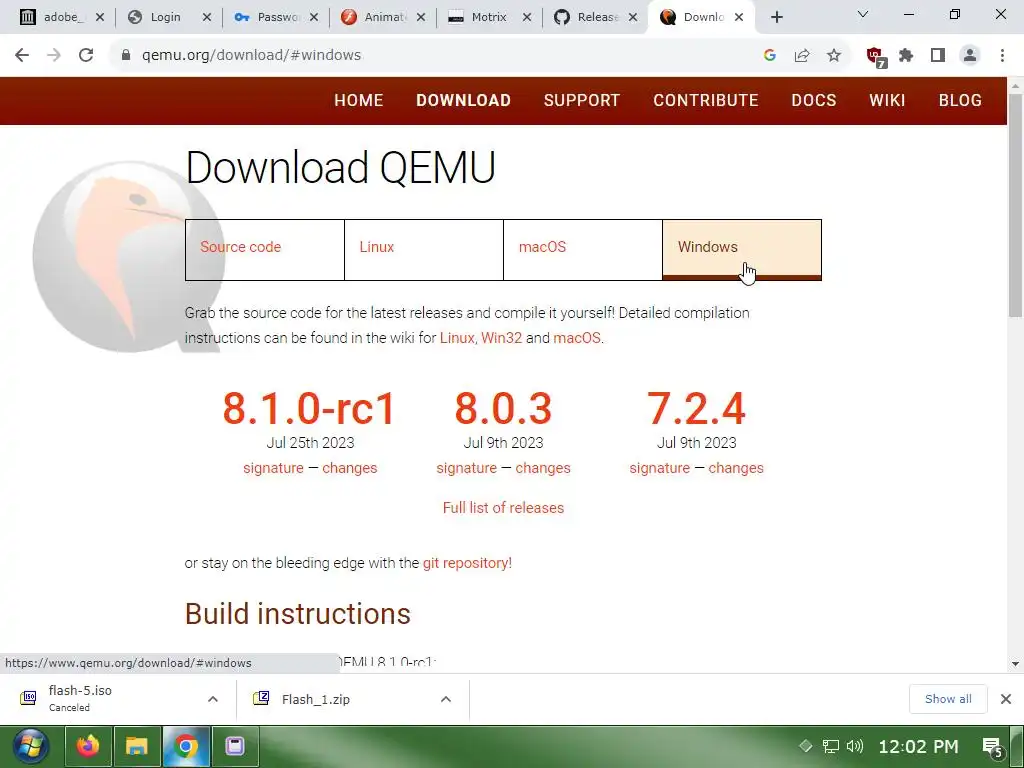Open the volume speaker tray icon

854,746
